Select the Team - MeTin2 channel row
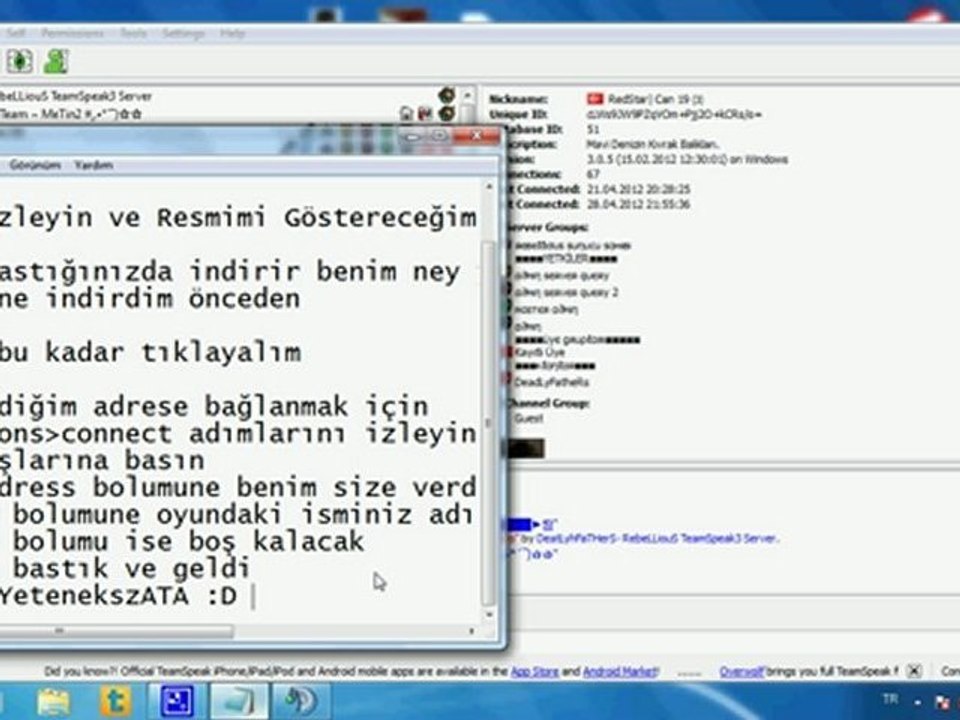This screenshot has height=720, width=960. (71, 114)
